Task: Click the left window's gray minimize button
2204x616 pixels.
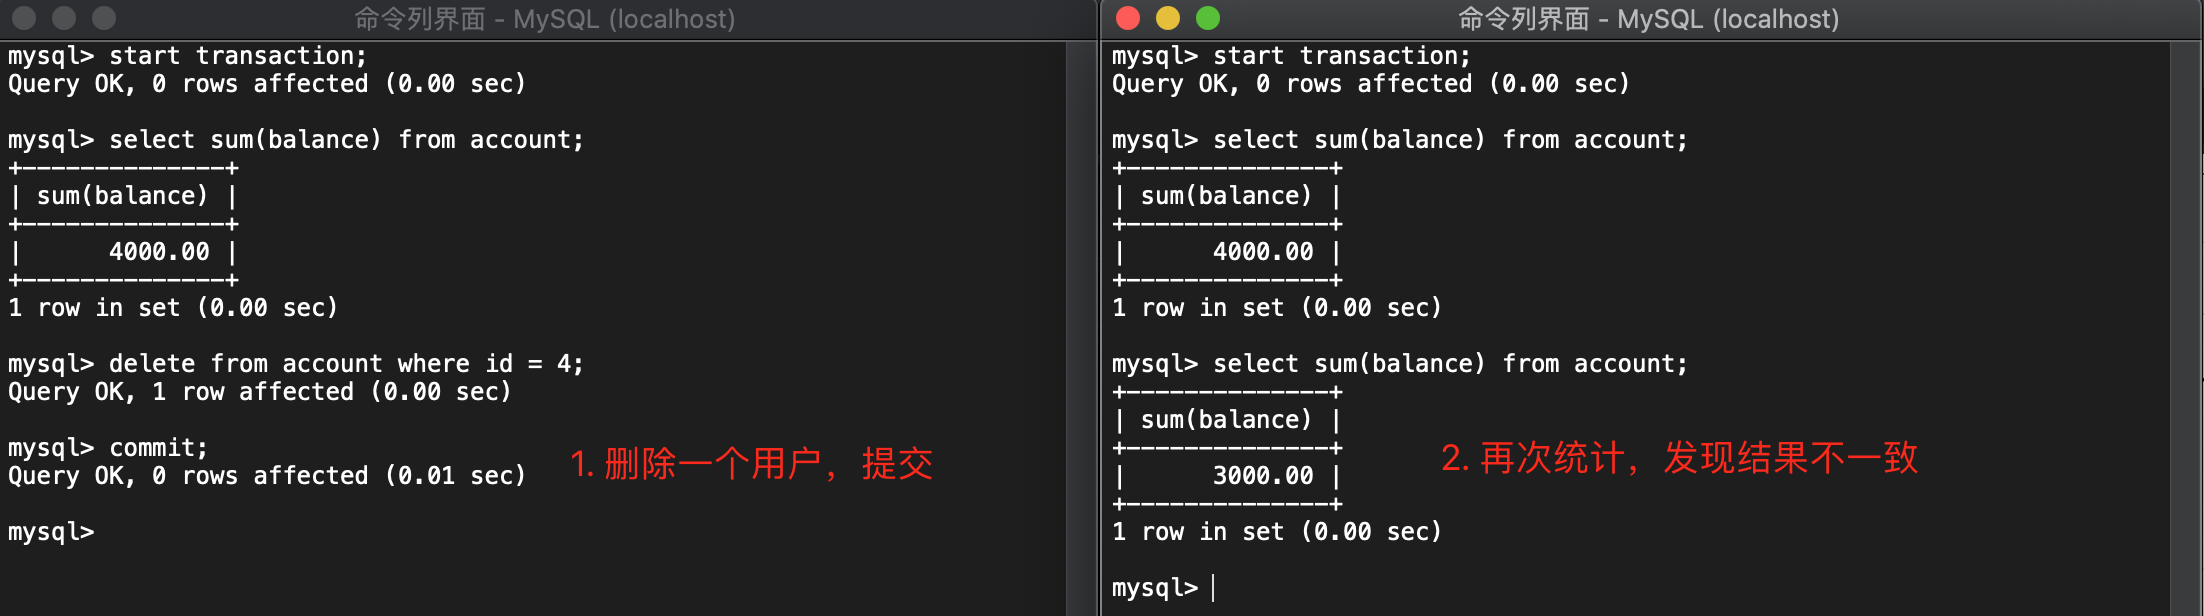Action: (64, 18)
